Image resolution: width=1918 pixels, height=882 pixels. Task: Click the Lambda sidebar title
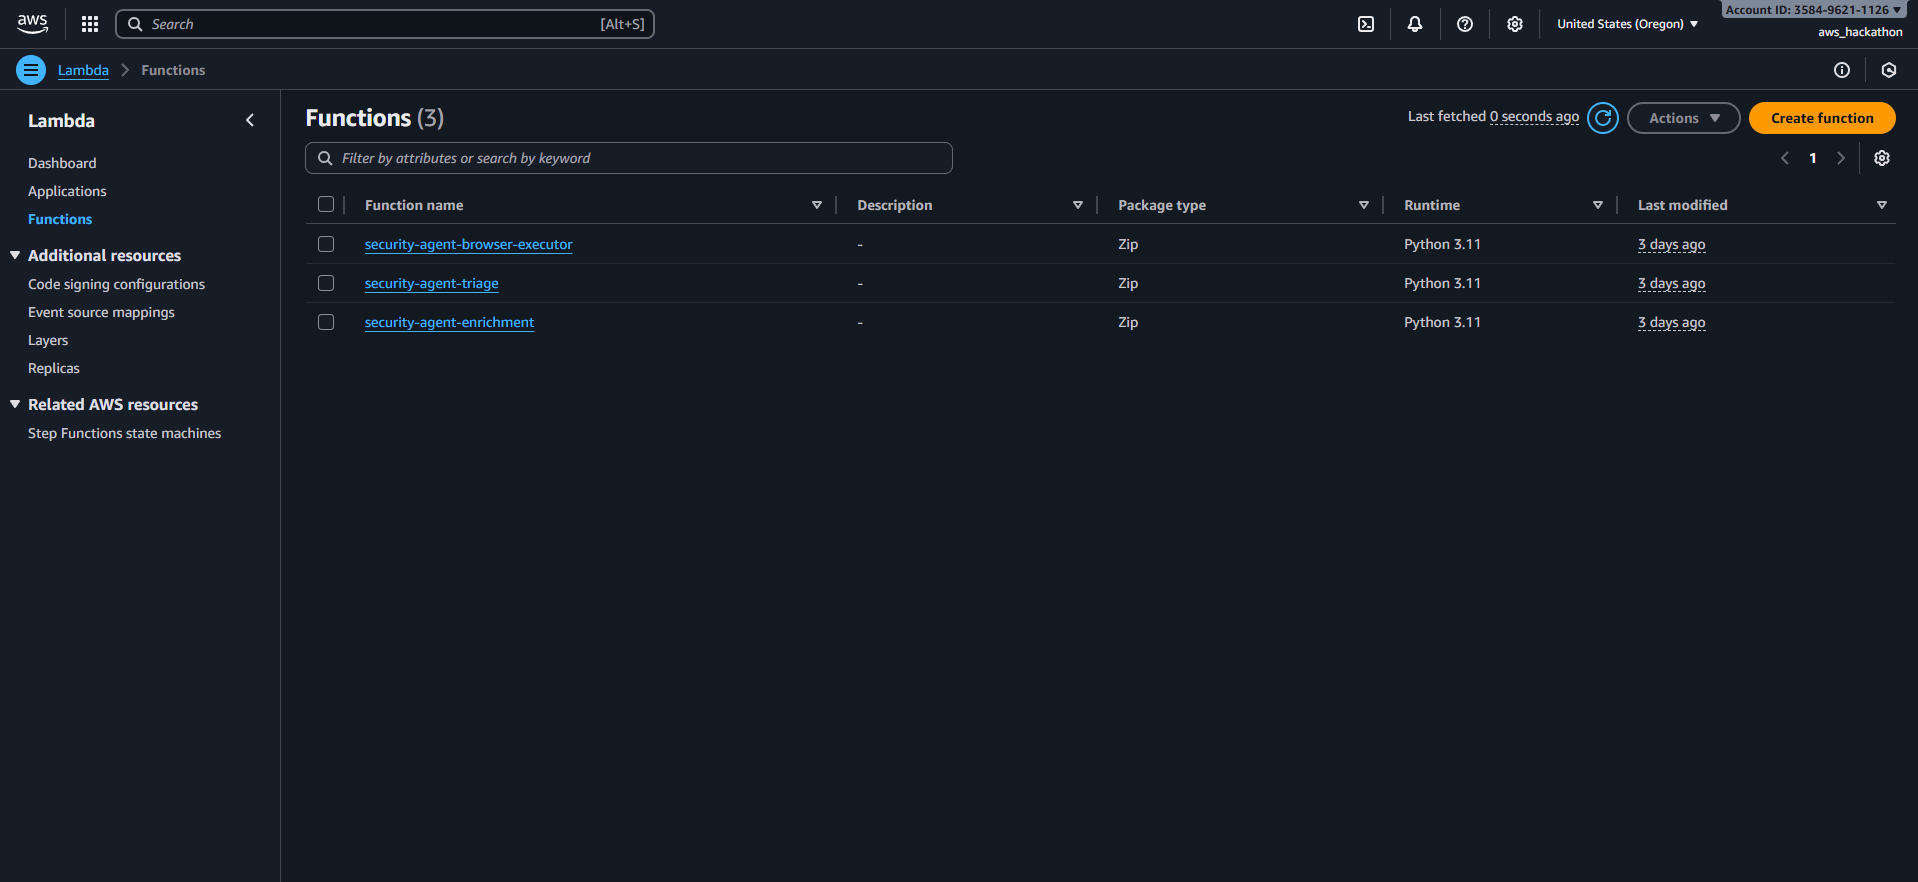tap(61, 120)
